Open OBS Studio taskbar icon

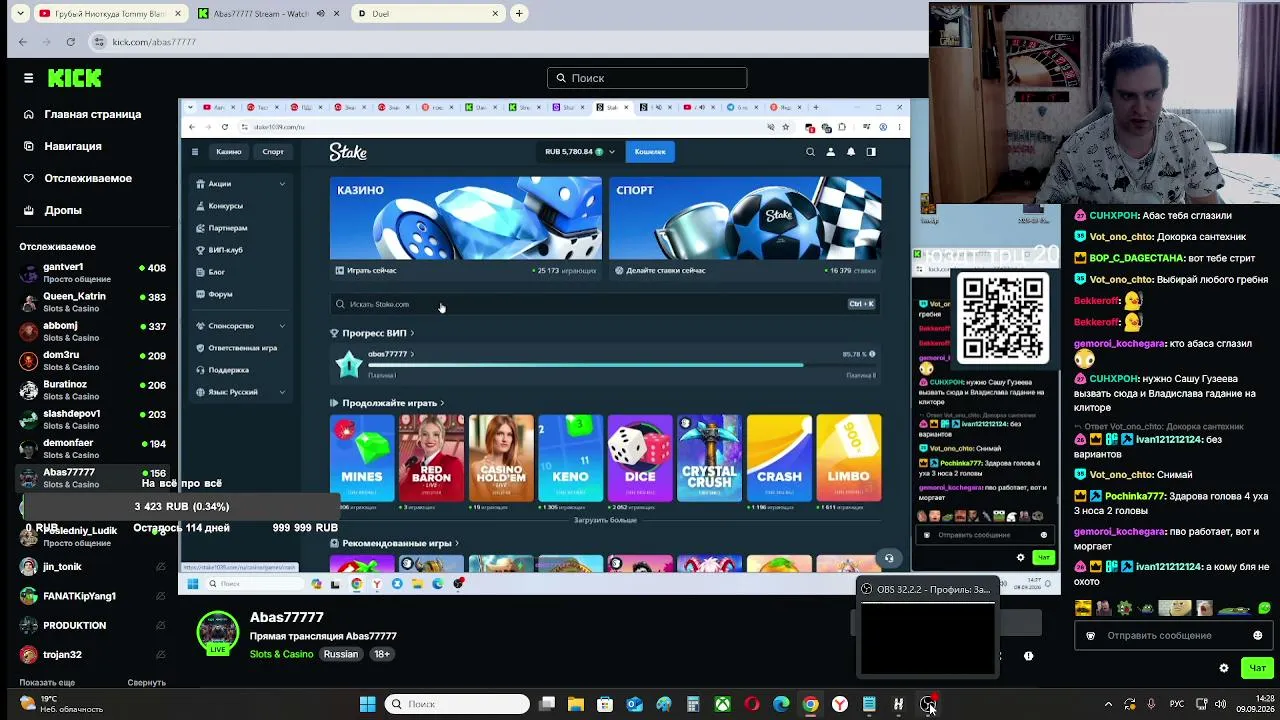tap(928, 704)
